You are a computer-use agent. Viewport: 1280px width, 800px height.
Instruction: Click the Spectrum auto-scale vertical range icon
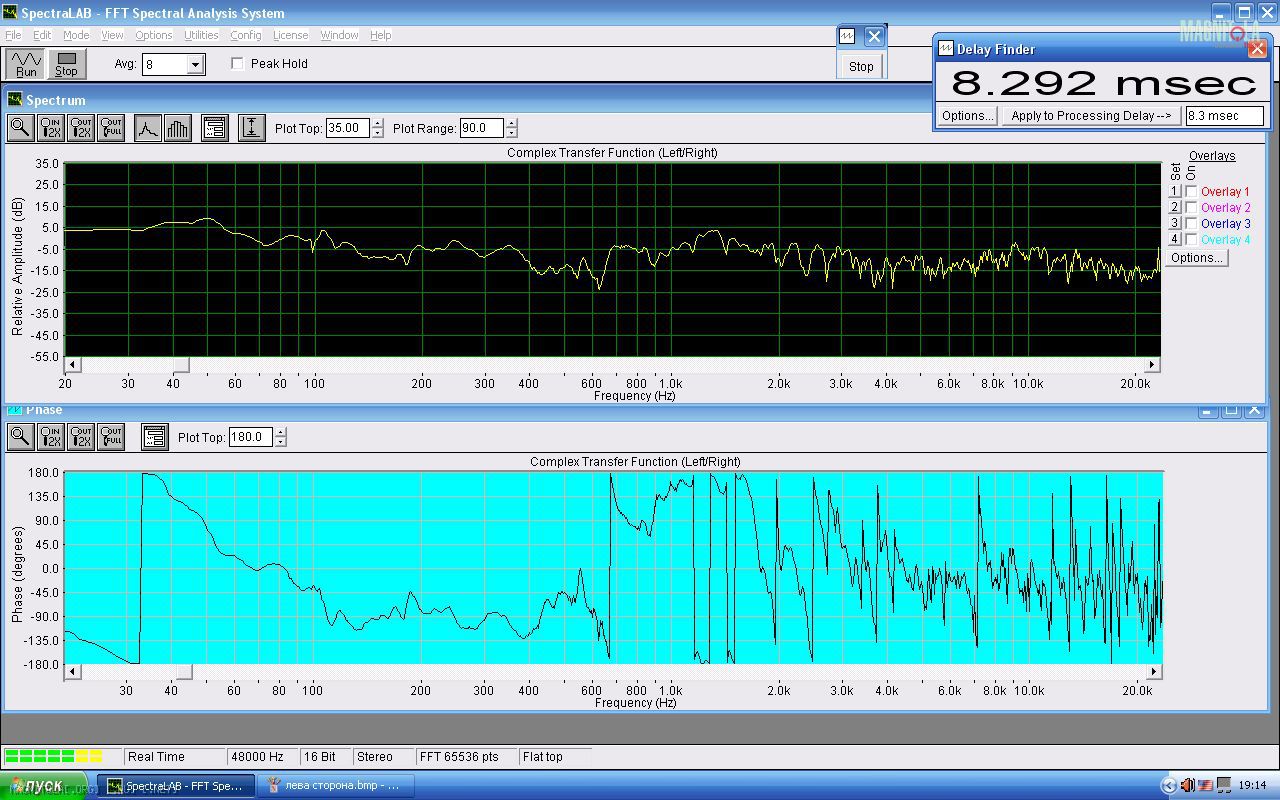pyautogui.click(x=251, y=128)
